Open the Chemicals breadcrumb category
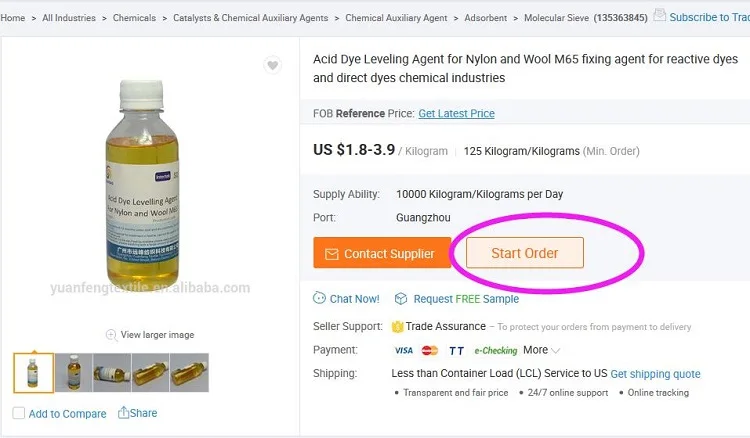 pyautogui.click(x=136, y=18)
